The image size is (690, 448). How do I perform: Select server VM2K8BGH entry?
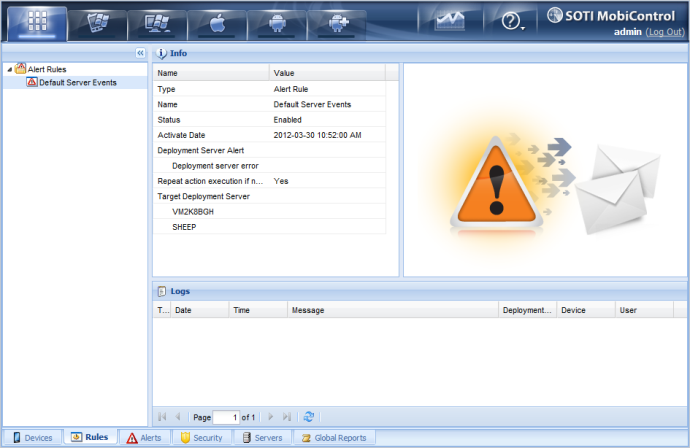click(269, 212)
